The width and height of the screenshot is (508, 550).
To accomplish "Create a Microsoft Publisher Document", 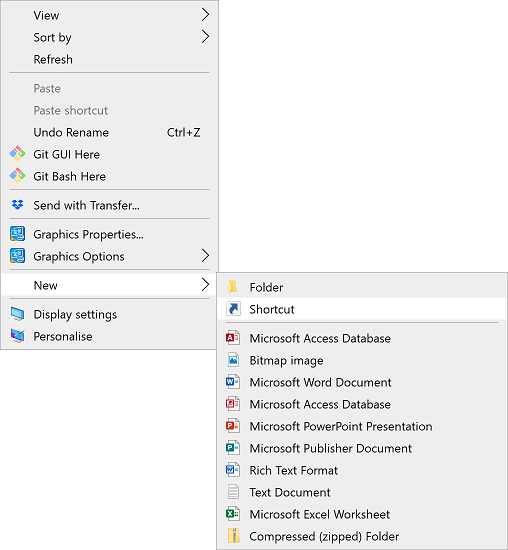I will 362,448.
